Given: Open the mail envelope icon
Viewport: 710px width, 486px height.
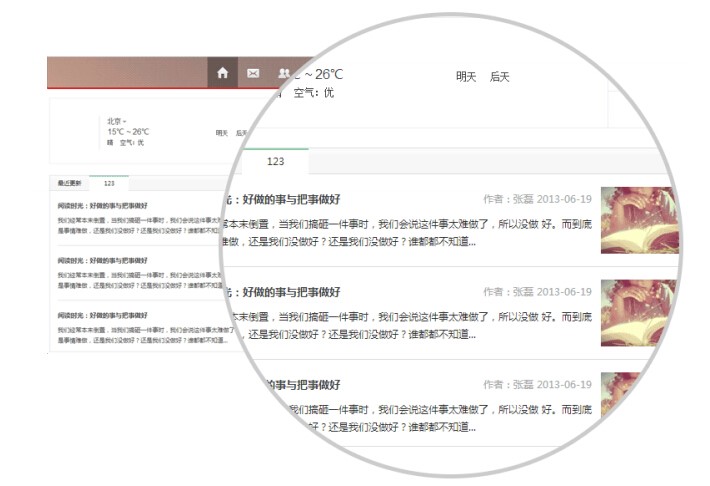Looking at the screenshot, I should click(x=253, y=73).
